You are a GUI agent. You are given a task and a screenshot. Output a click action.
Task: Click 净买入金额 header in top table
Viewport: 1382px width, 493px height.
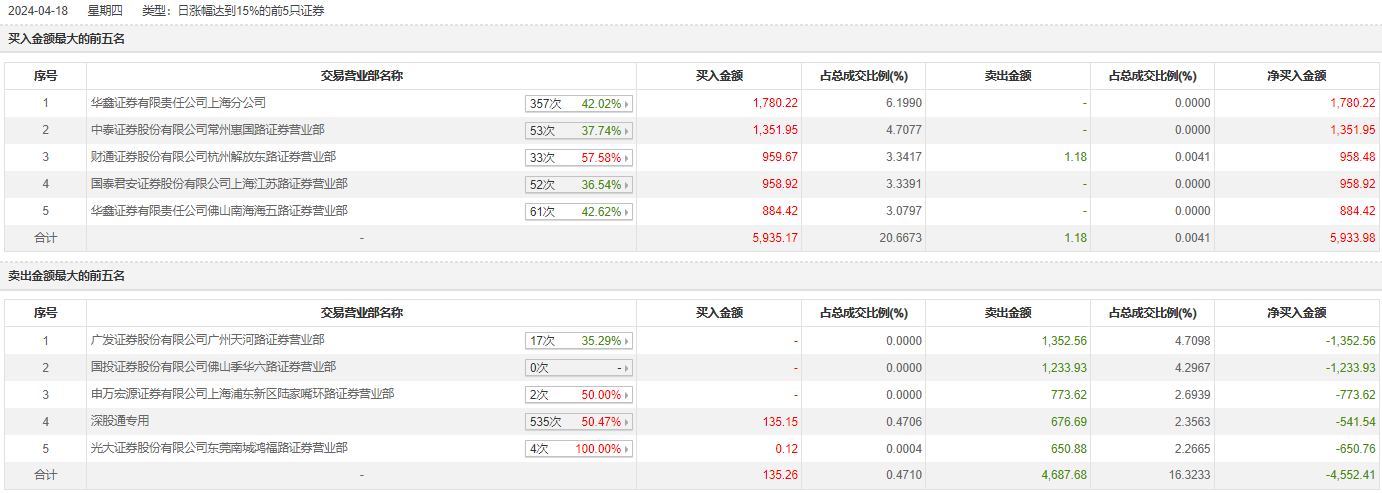(1296, 76)
